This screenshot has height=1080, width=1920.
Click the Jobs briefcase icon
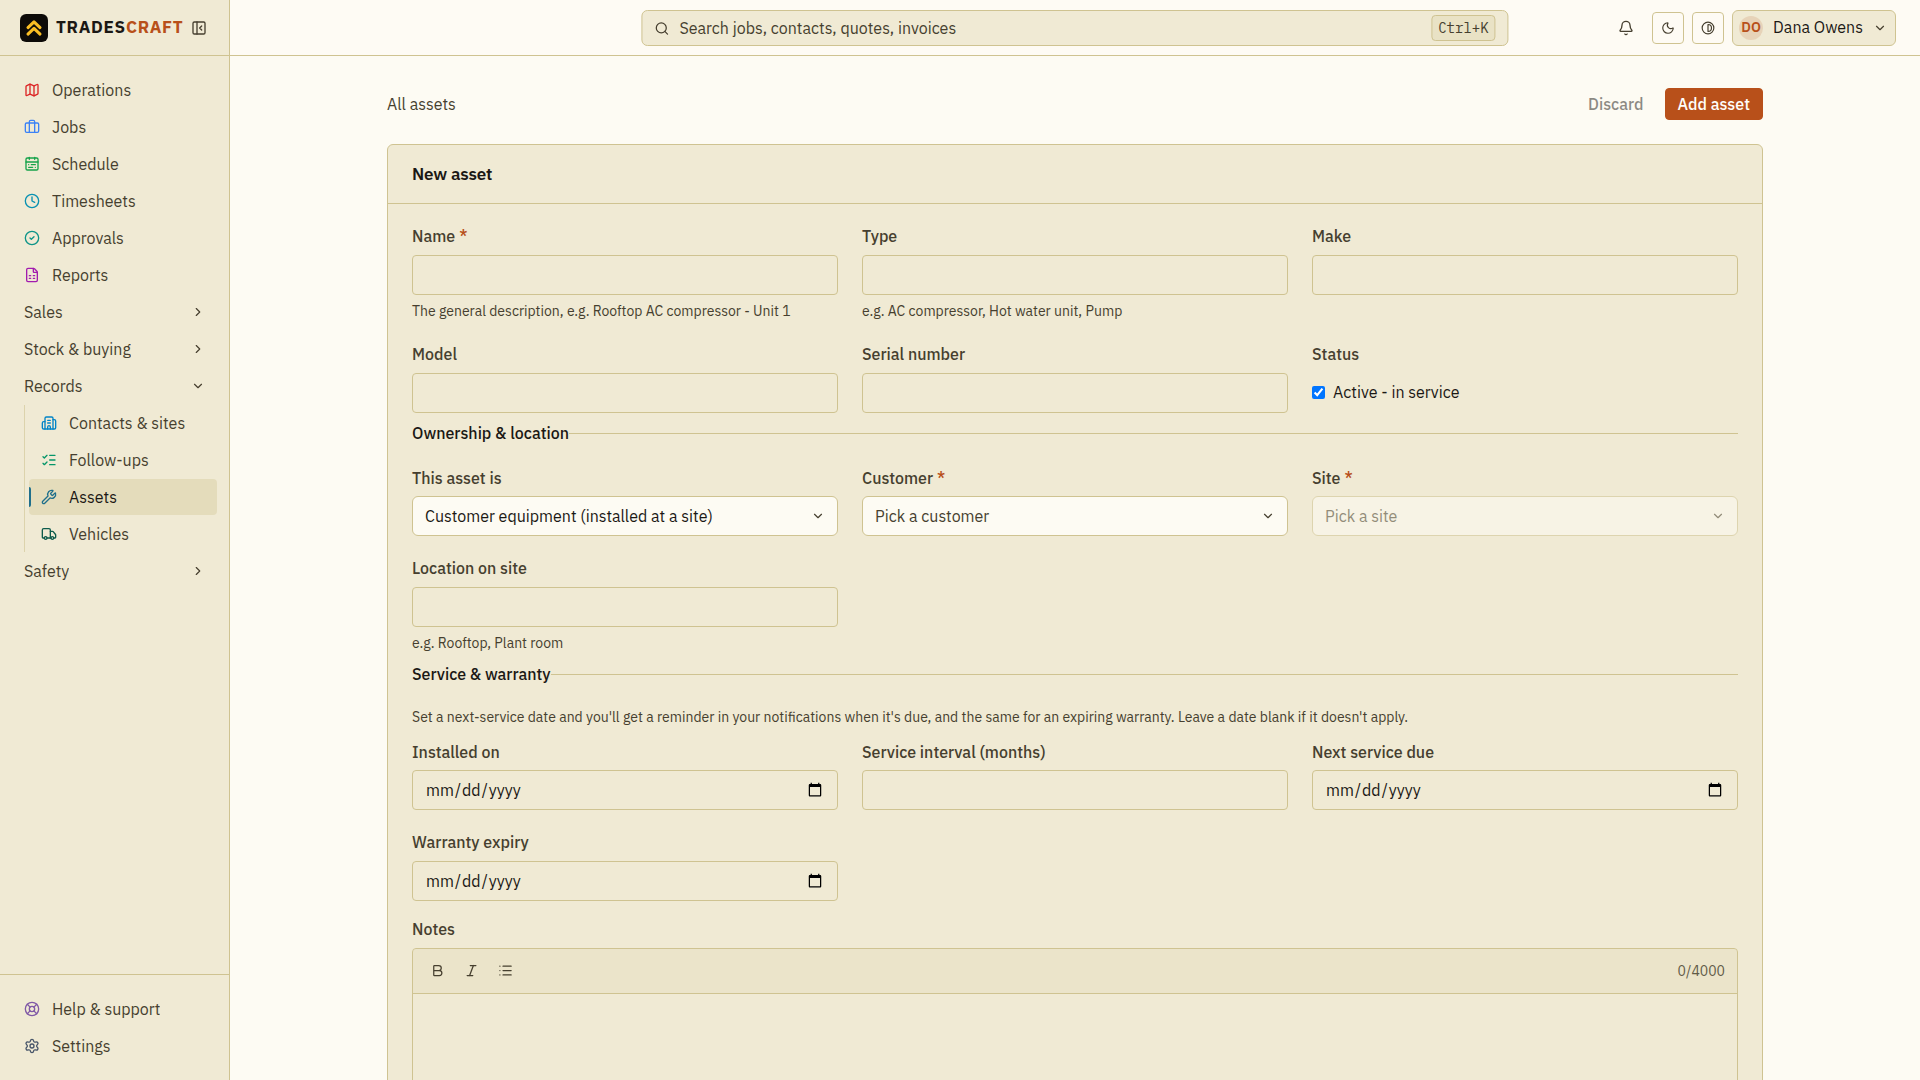(x=32, y=127)
